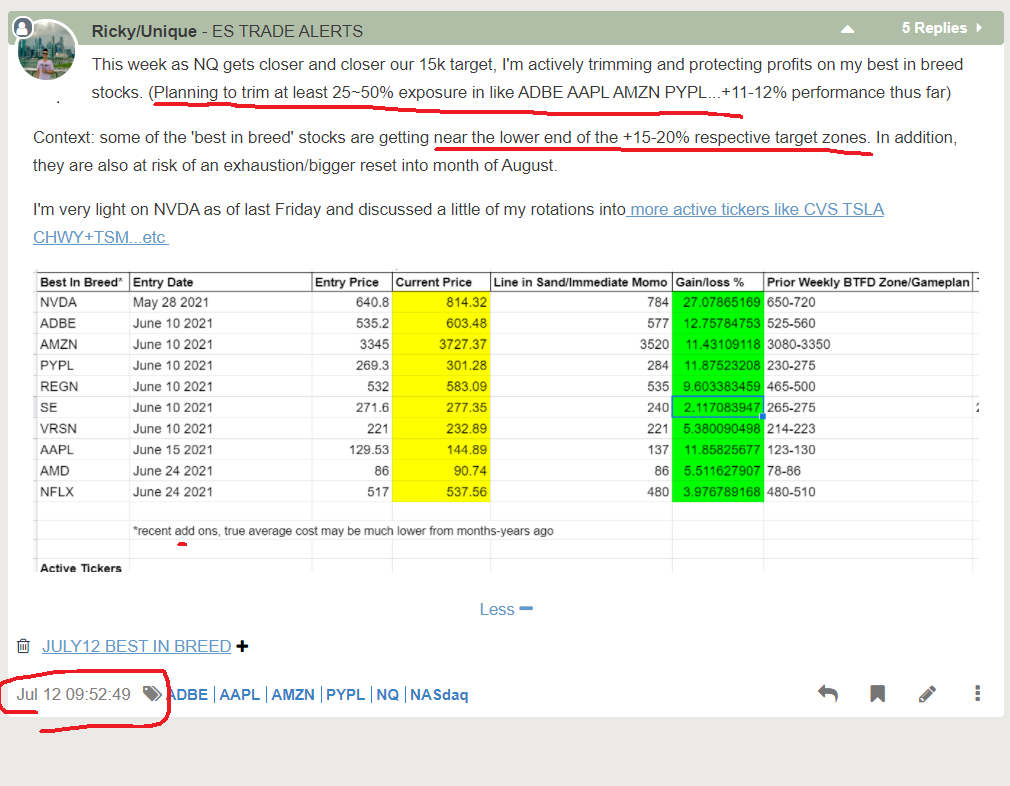Select highlighted gain cell 2.117083947
1010x786 pixels.
pos(718,407)
